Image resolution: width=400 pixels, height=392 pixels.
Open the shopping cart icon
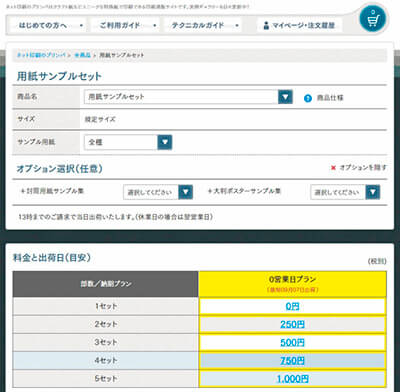[x=373, y=19]
